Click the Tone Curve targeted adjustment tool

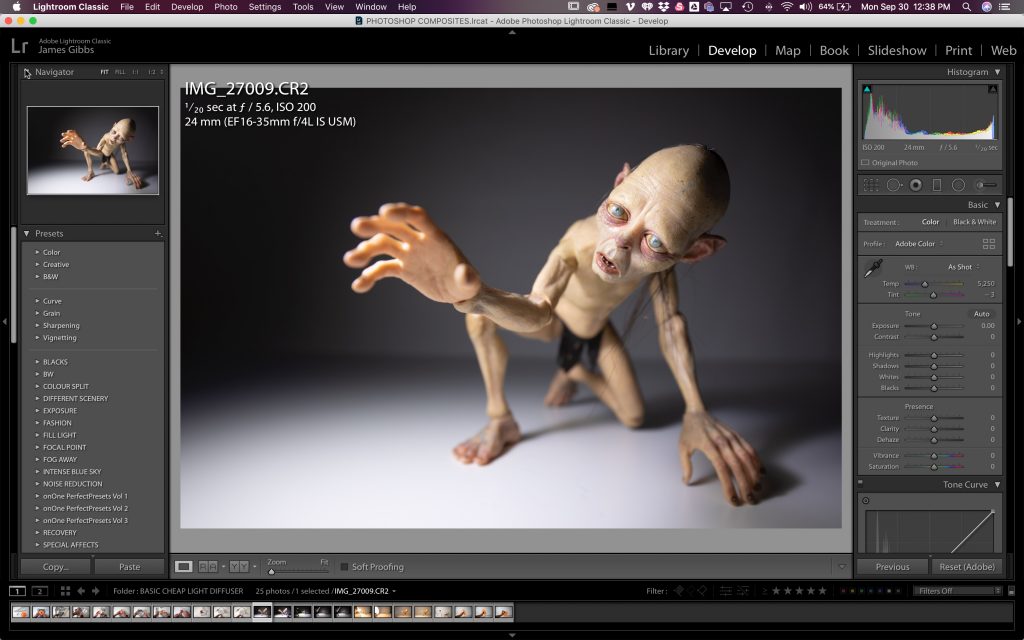[x=866, y=501]
